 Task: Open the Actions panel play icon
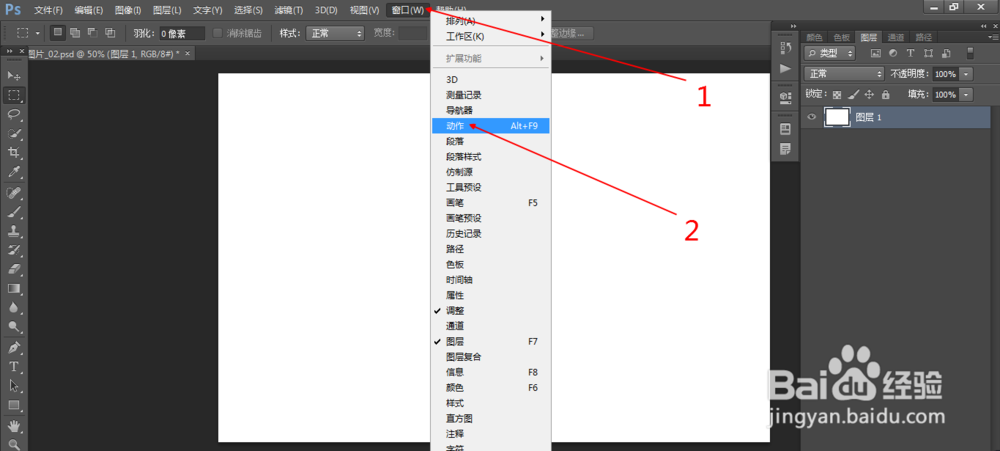[786, 68]
